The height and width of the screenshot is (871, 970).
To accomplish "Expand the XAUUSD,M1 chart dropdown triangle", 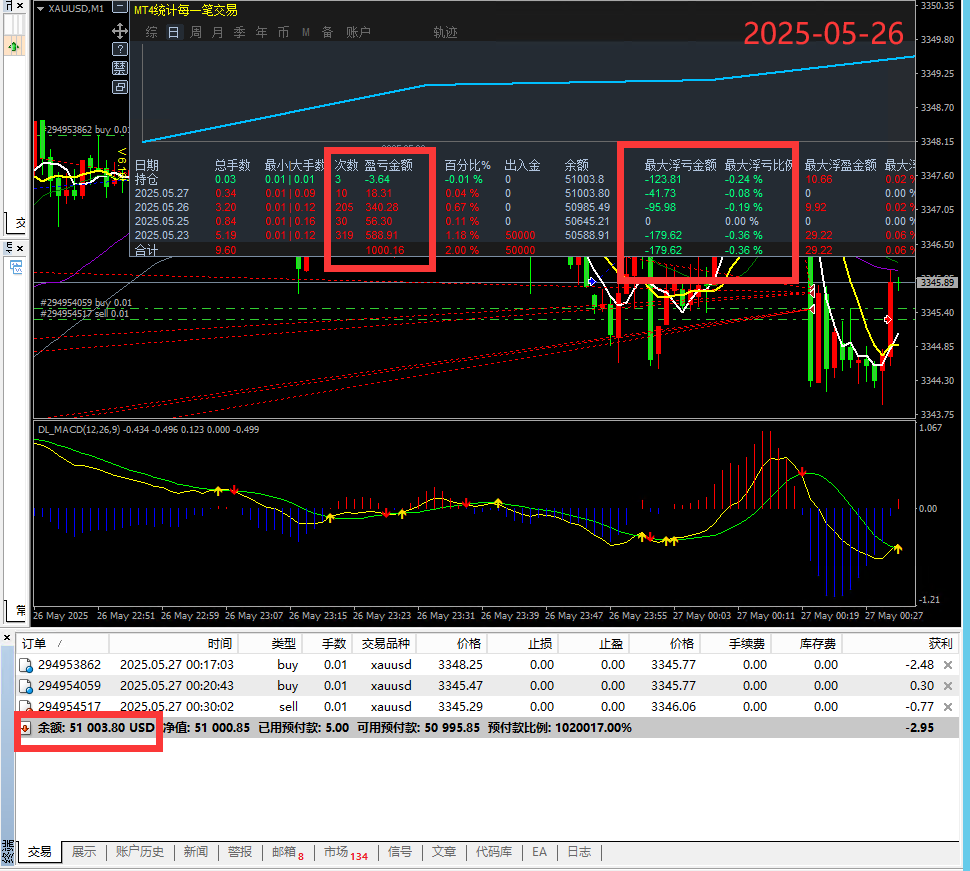I will 40,9.
